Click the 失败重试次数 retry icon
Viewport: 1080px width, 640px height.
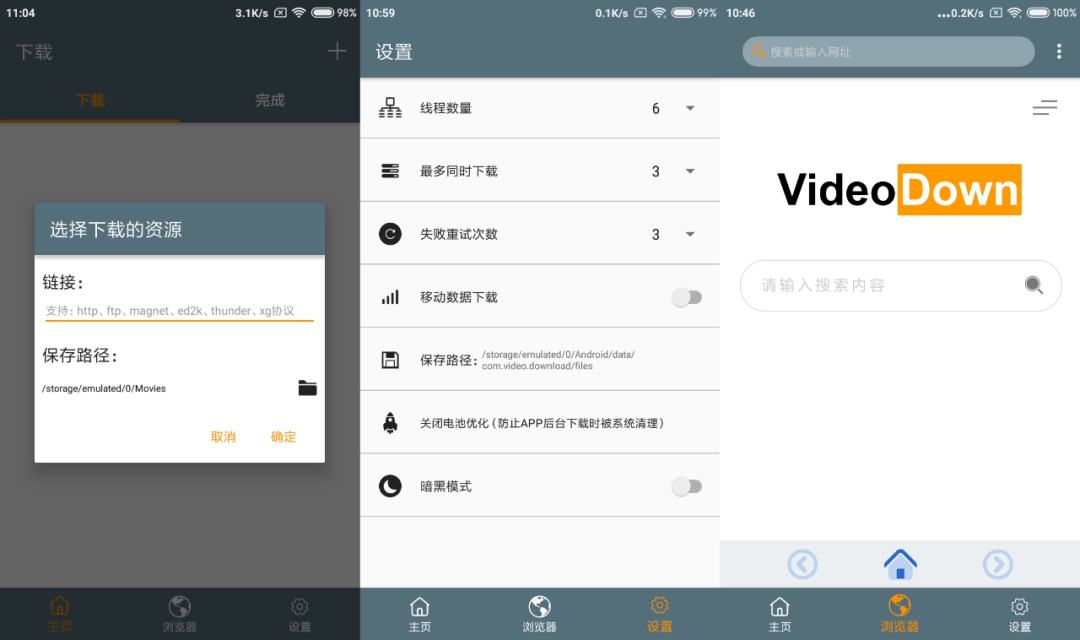(x=390, y=234)
